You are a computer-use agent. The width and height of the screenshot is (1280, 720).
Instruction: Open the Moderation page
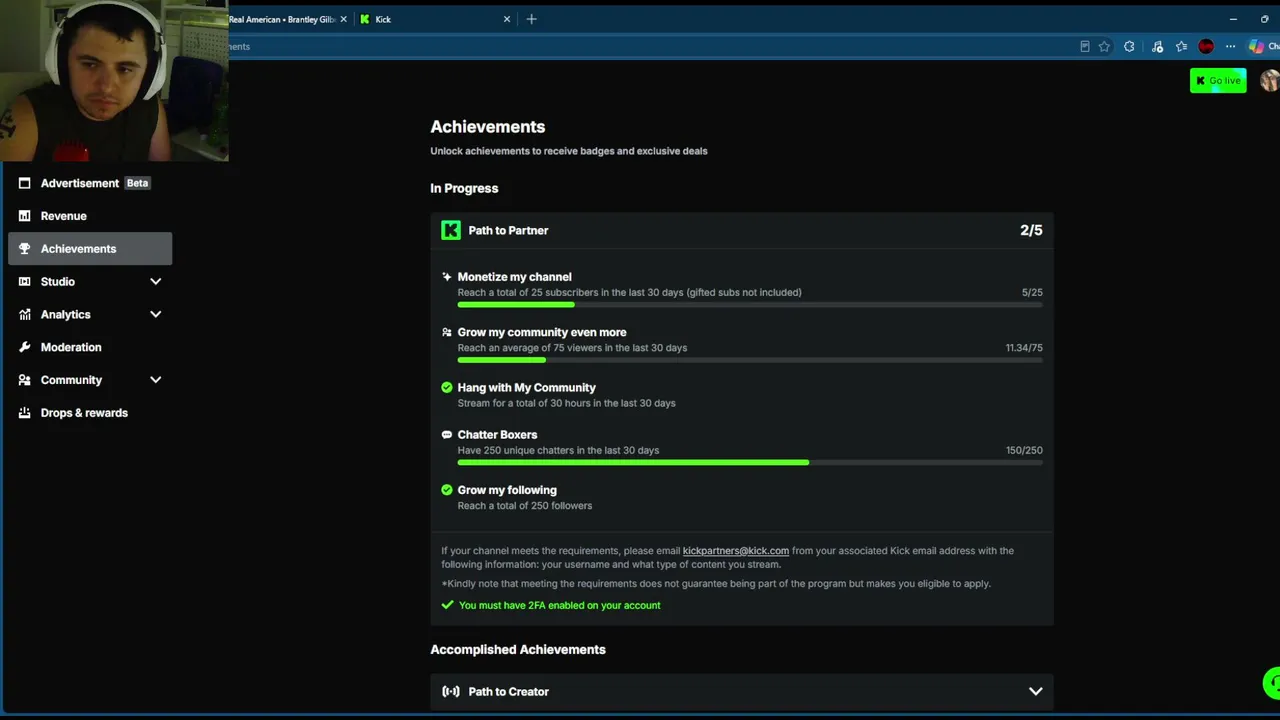coord(90,347)
